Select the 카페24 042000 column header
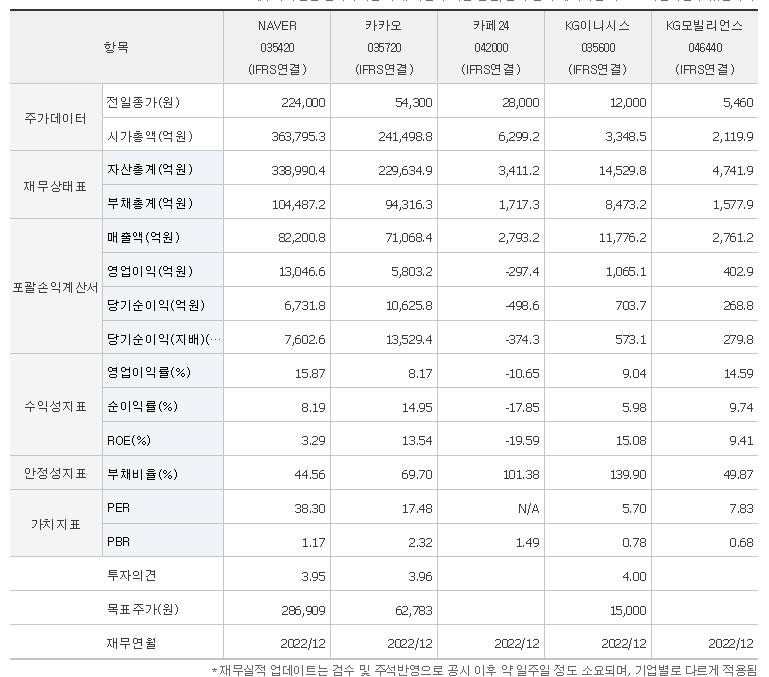 click(491, 47)
